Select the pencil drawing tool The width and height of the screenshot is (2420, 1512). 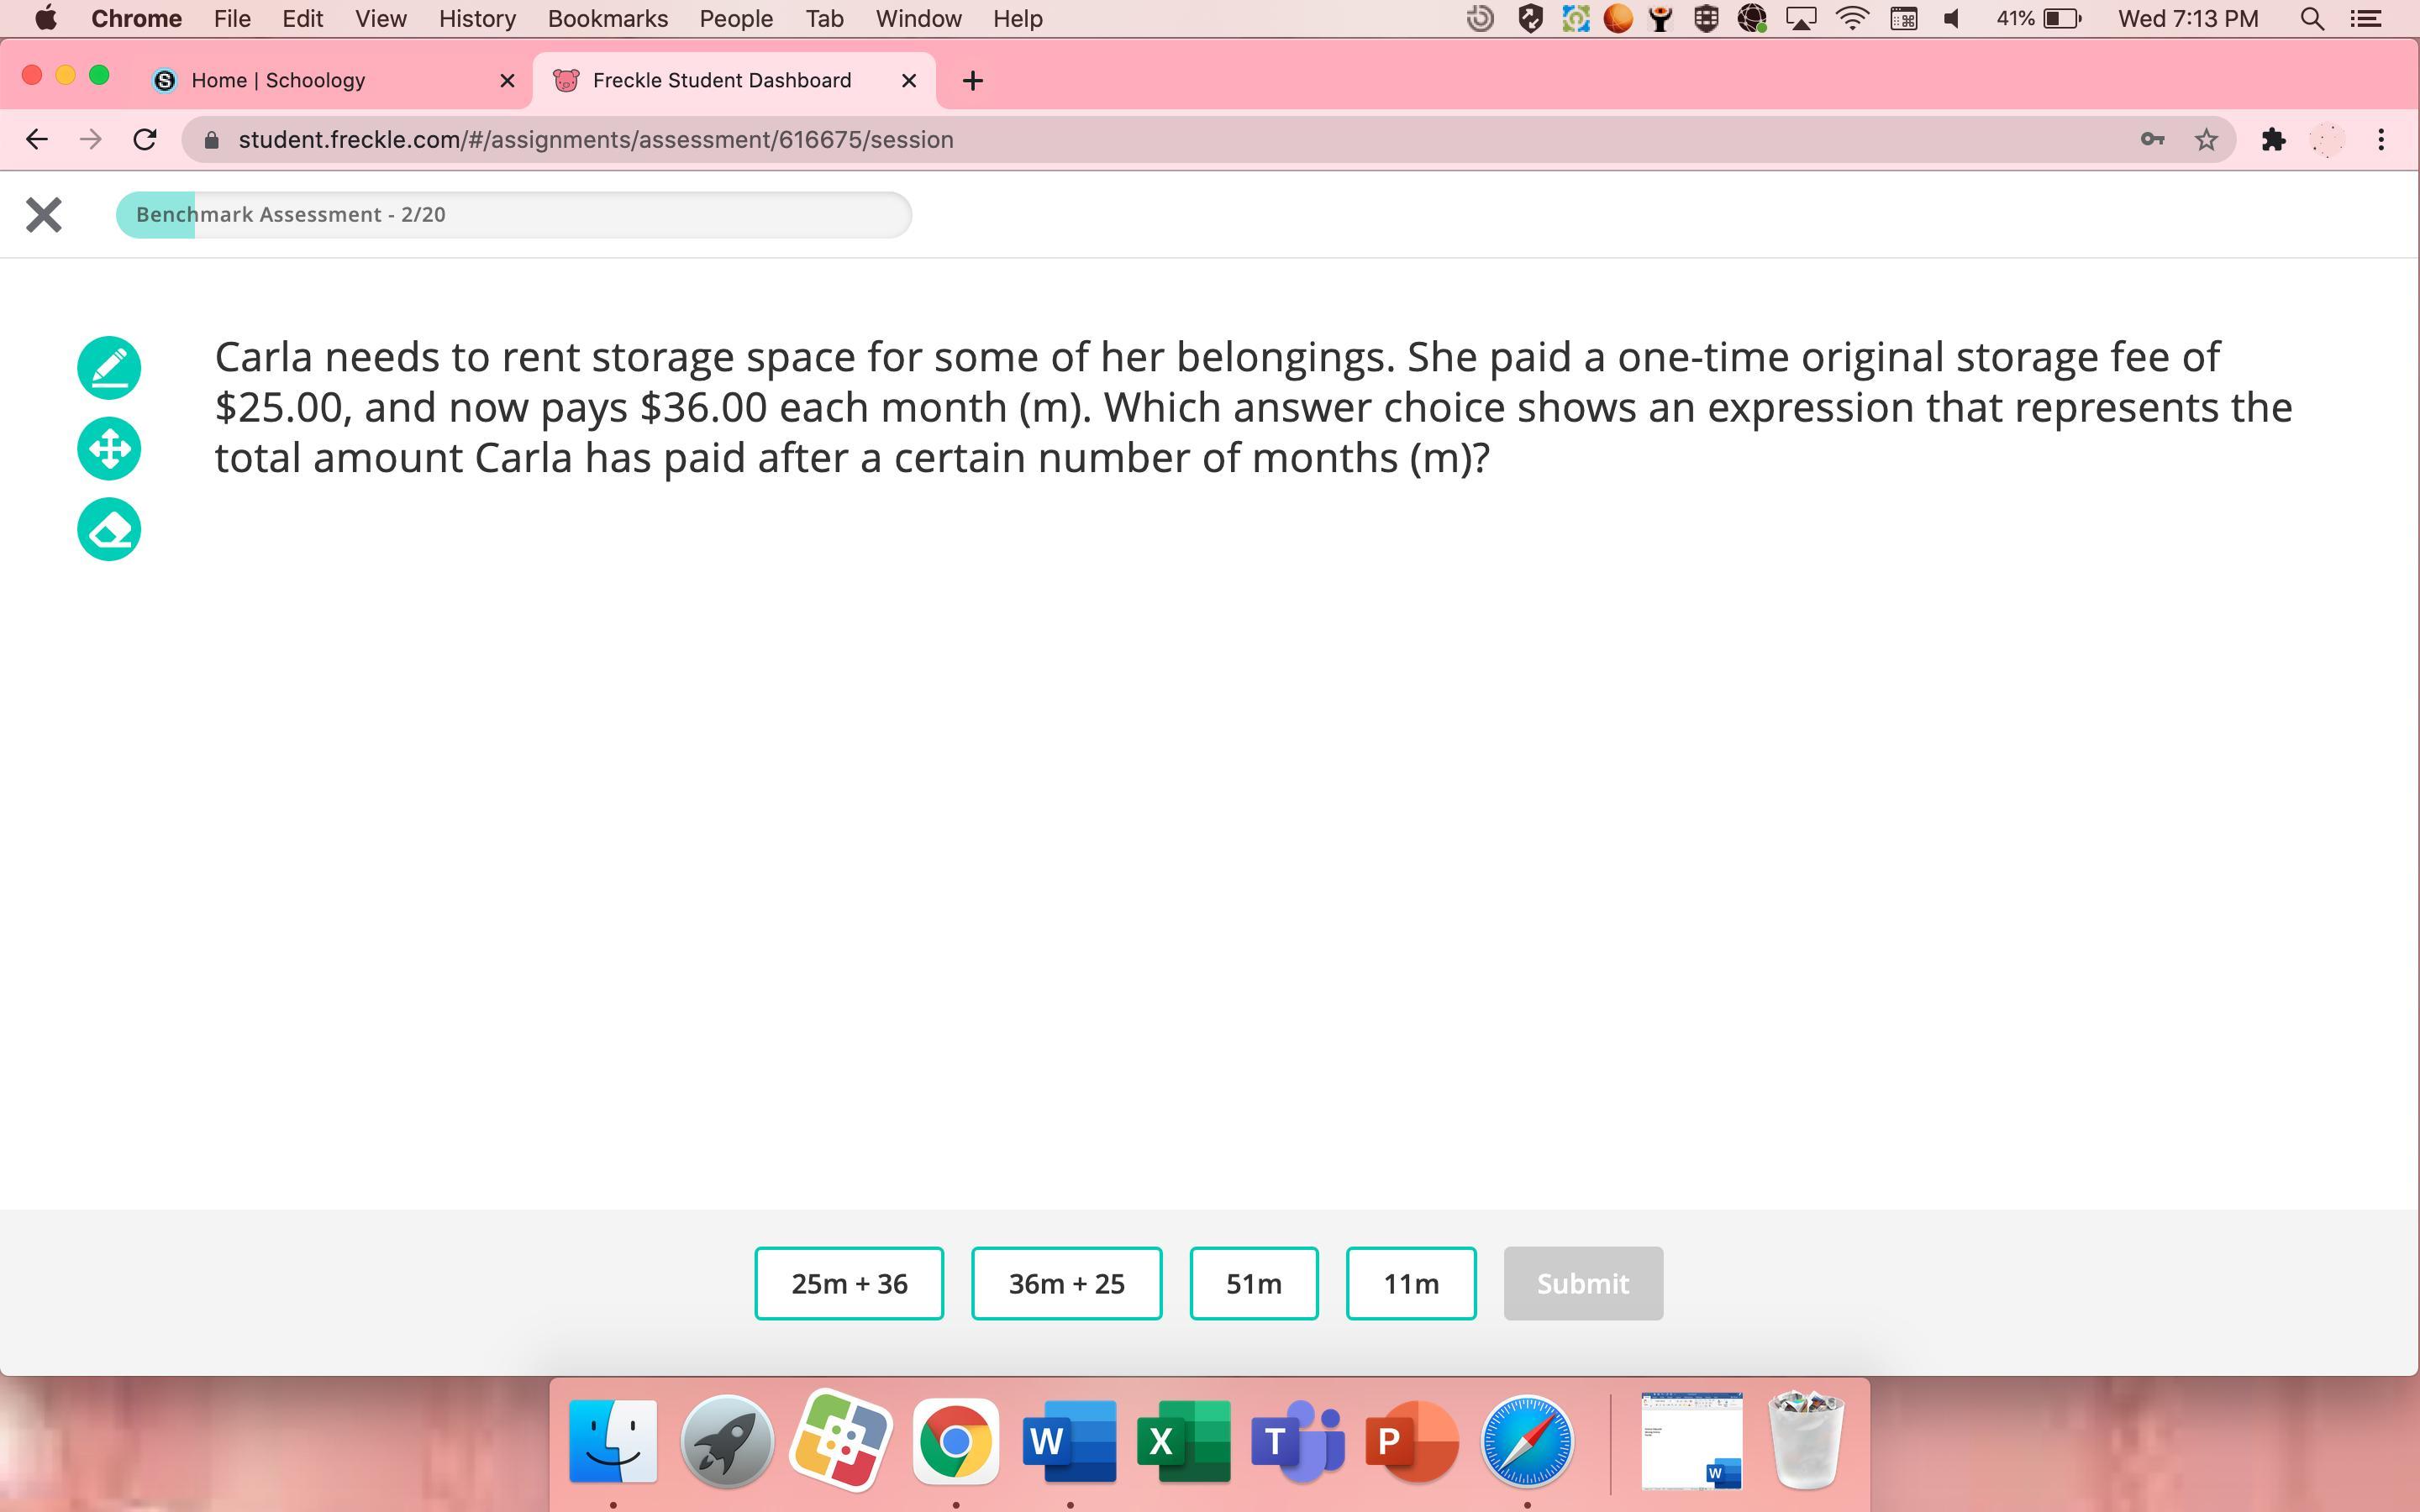tap(109, 368)
